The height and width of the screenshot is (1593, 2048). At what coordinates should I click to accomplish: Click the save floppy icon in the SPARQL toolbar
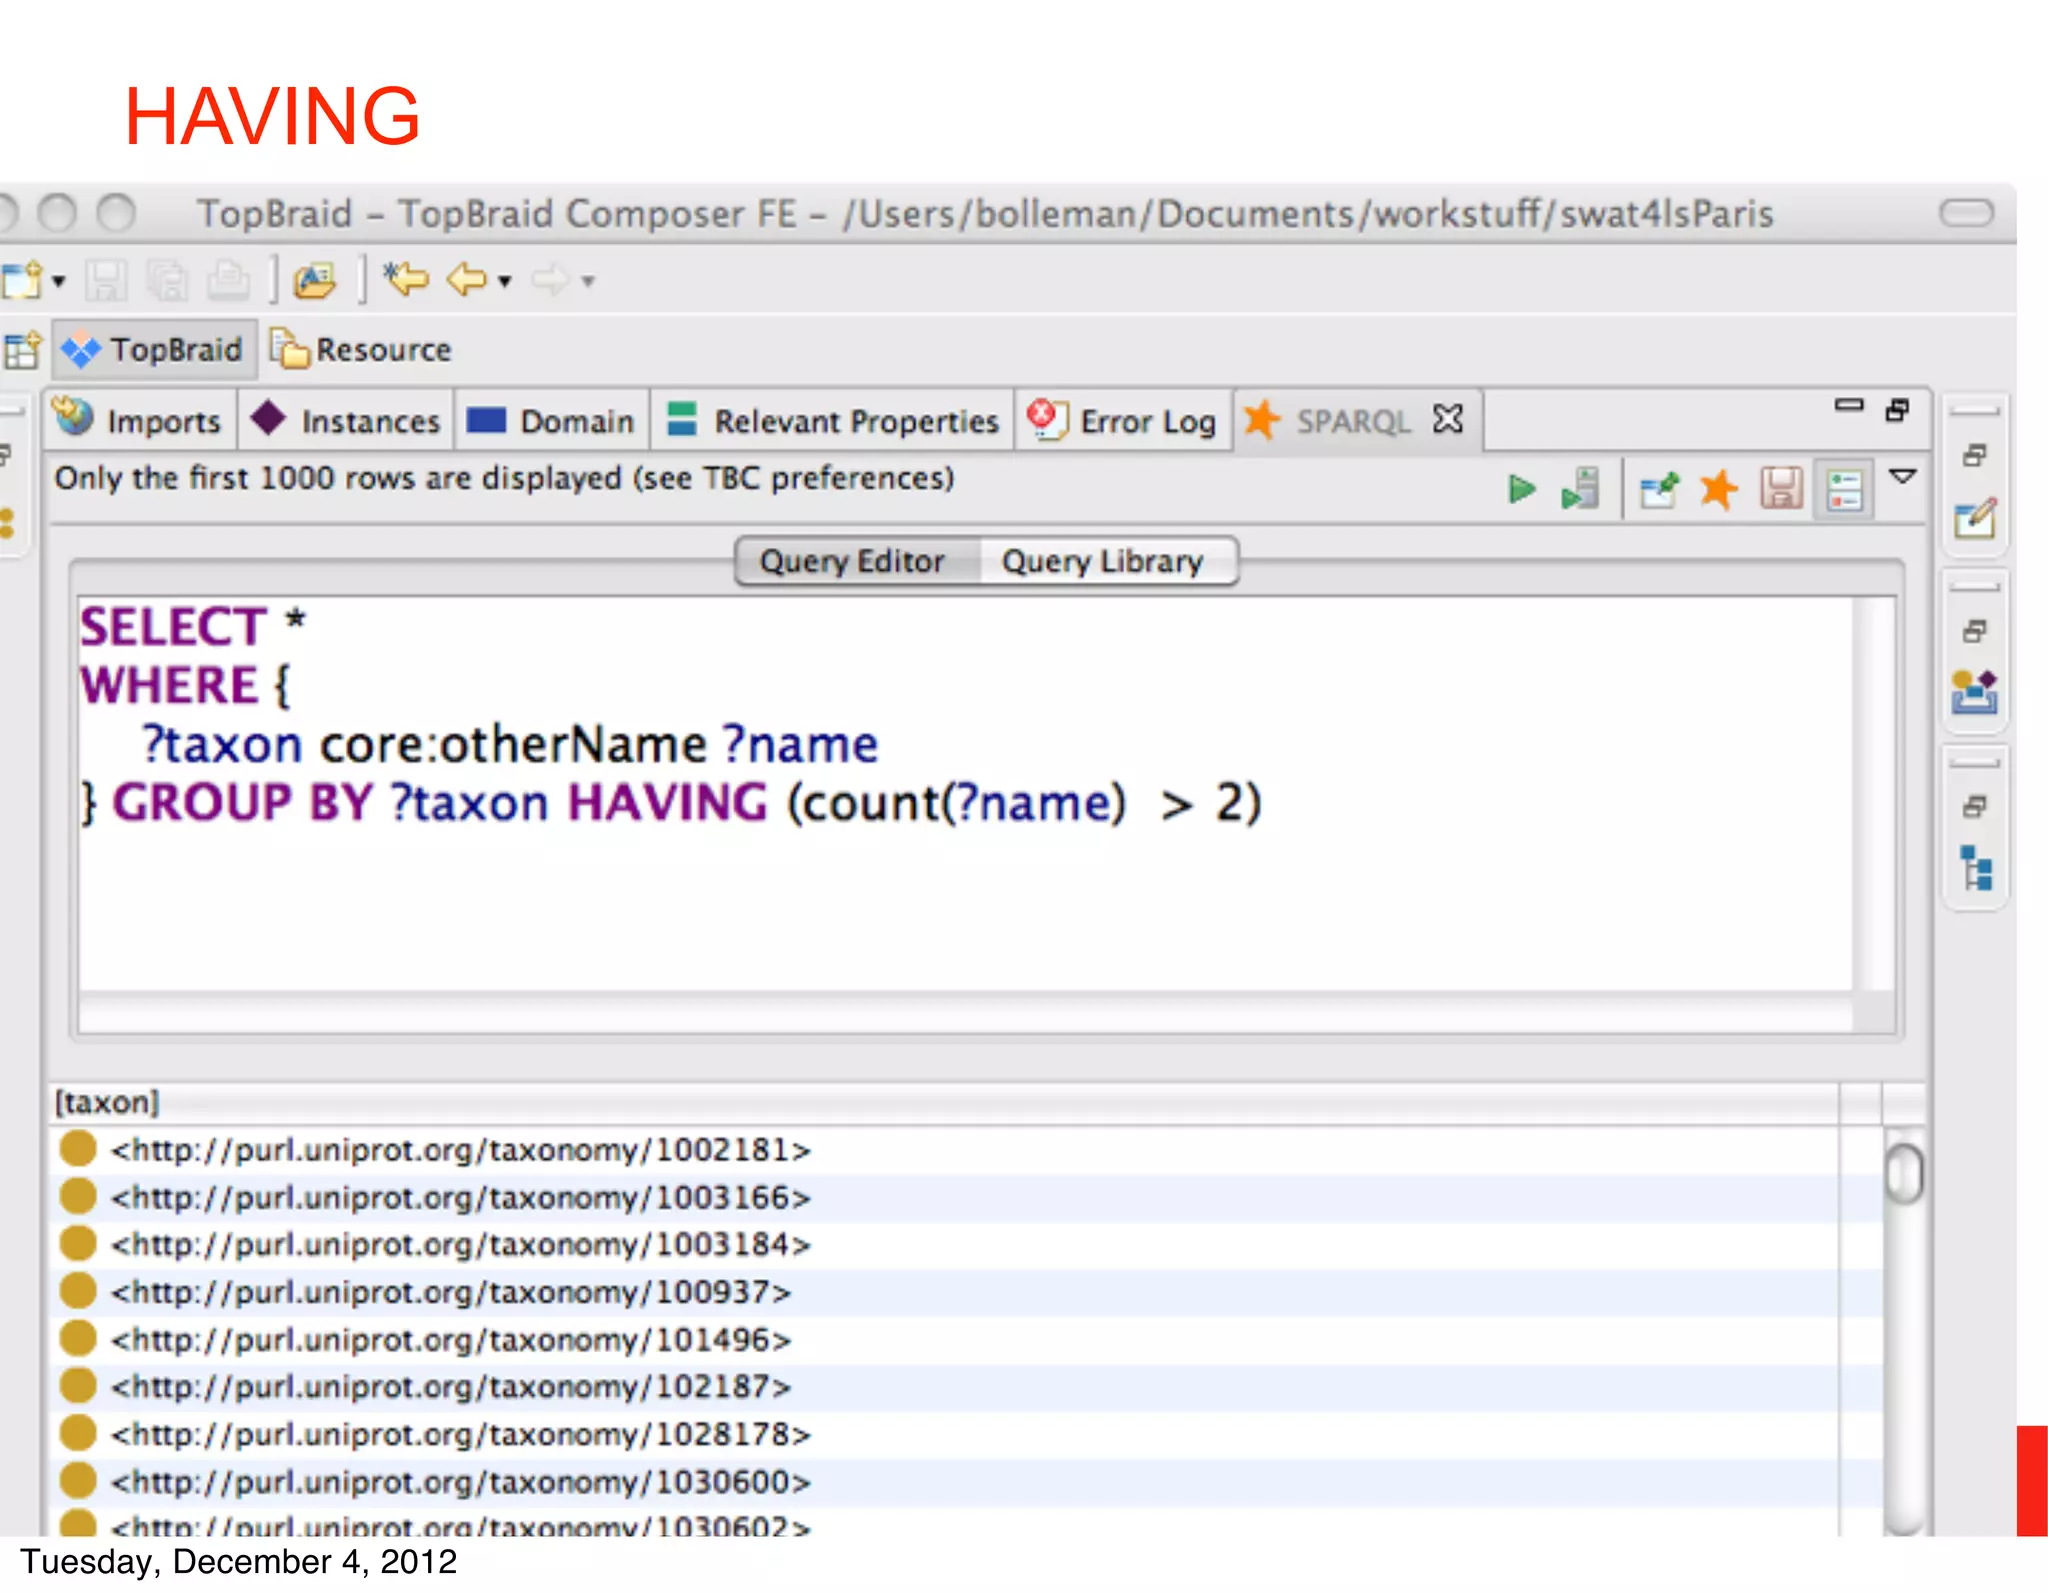pyautogui.click(x=1781, y=489)
